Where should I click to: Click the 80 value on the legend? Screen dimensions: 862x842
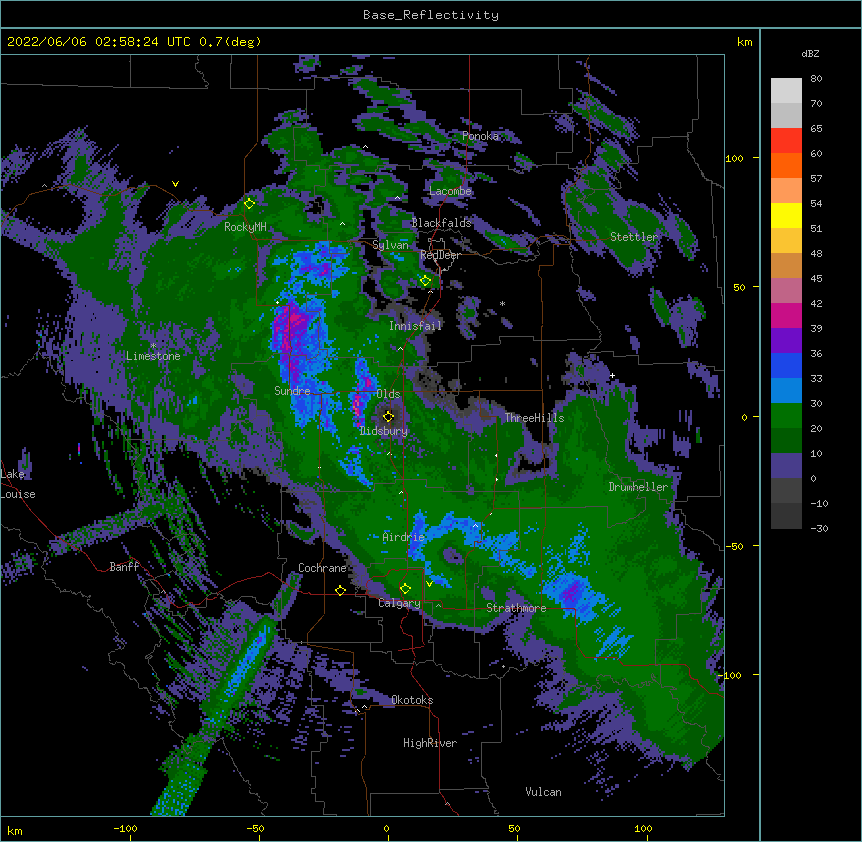click(x=816, y=79)
